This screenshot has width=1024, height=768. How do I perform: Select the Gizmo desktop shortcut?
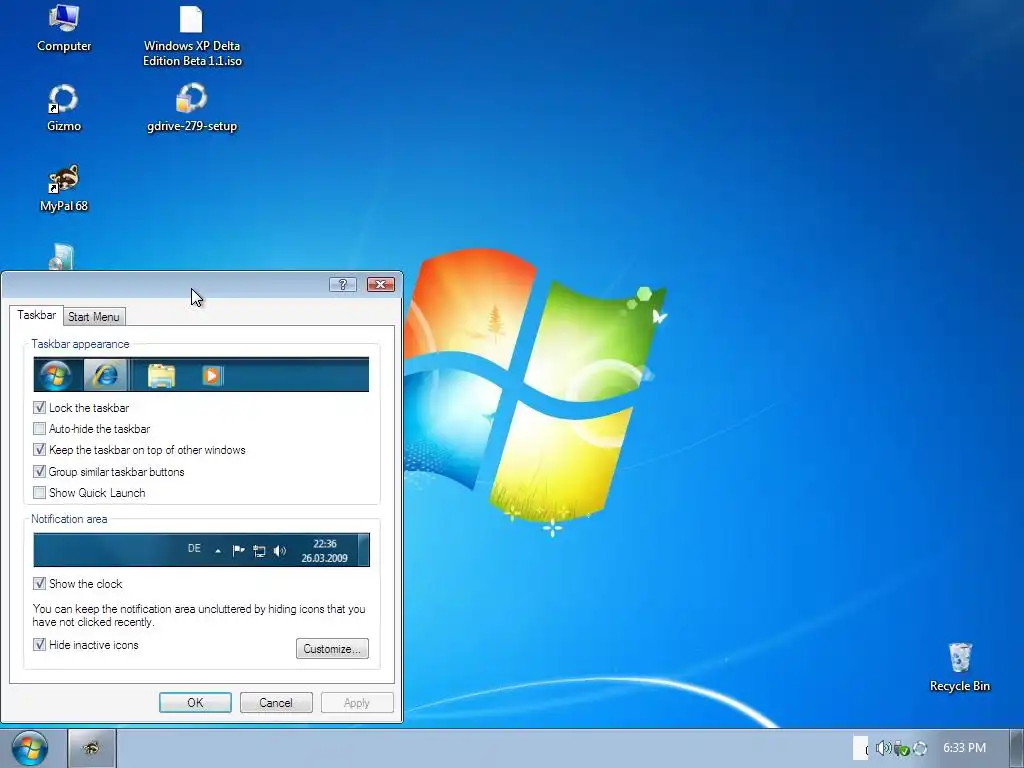click(x=63, y=108)
